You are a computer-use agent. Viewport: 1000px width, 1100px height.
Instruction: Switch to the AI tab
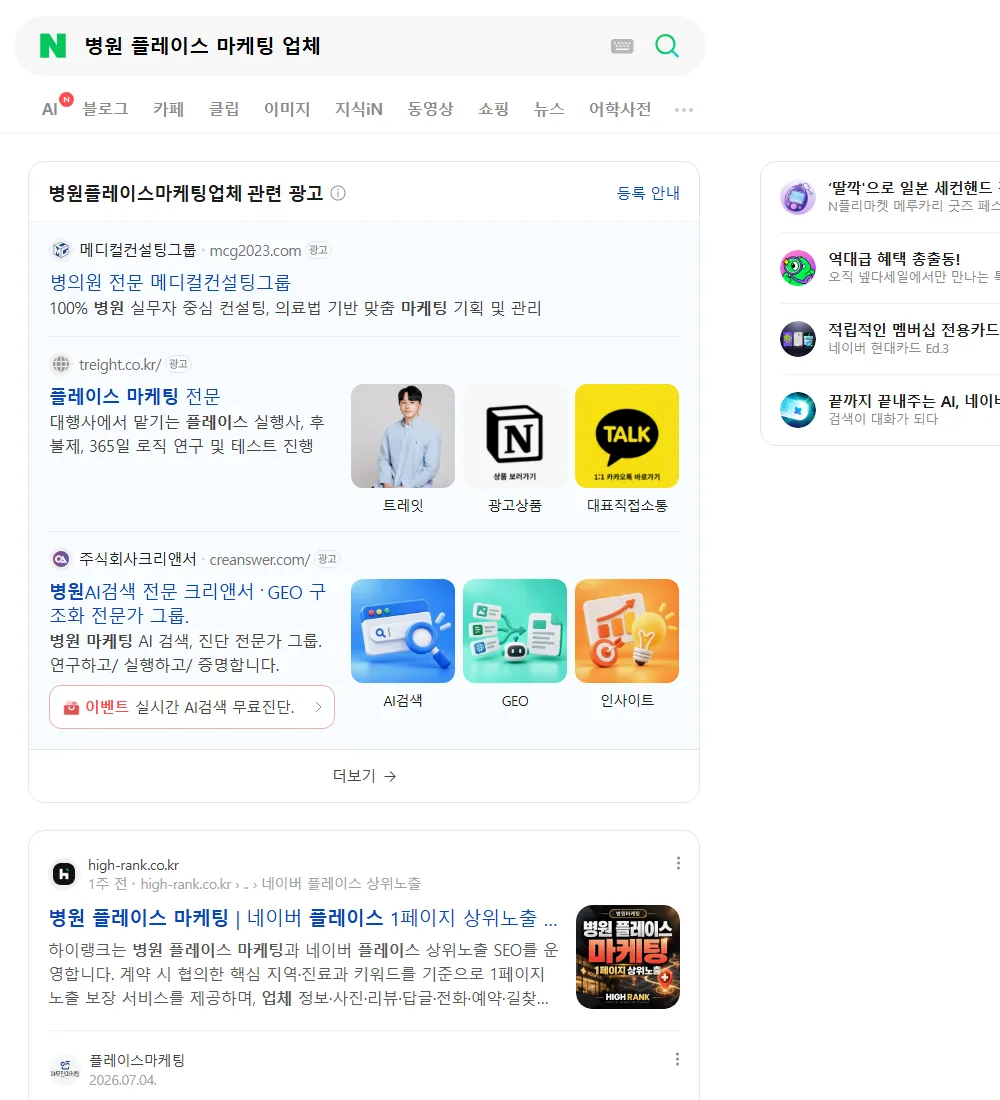[x=50, y=109]
